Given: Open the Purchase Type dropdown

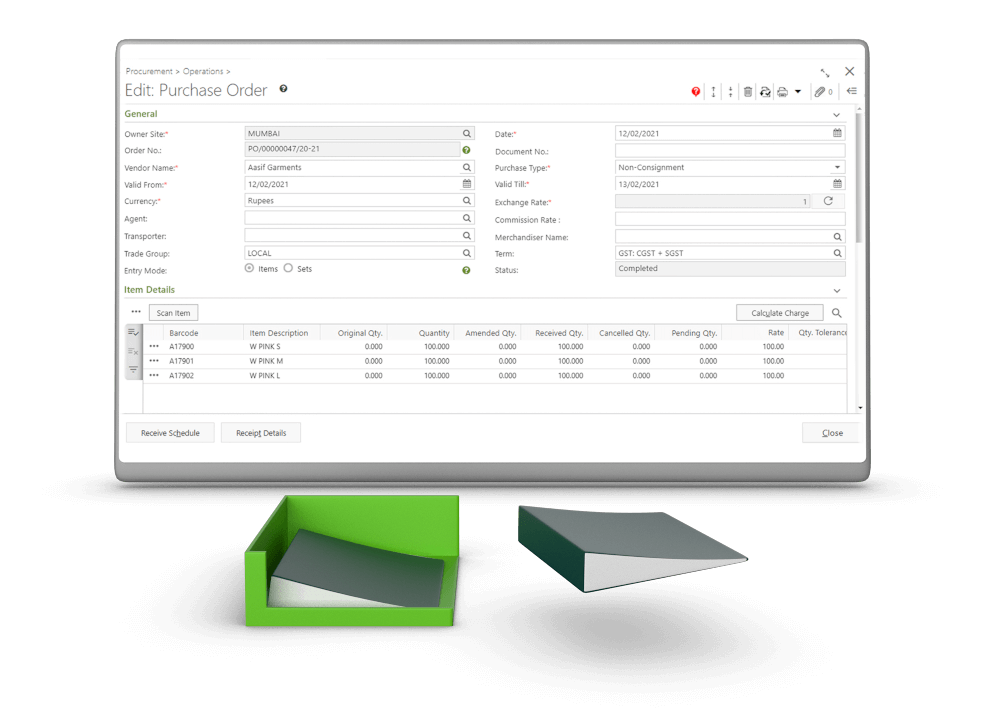Looking at the screenshot, I should coord(838,167).
